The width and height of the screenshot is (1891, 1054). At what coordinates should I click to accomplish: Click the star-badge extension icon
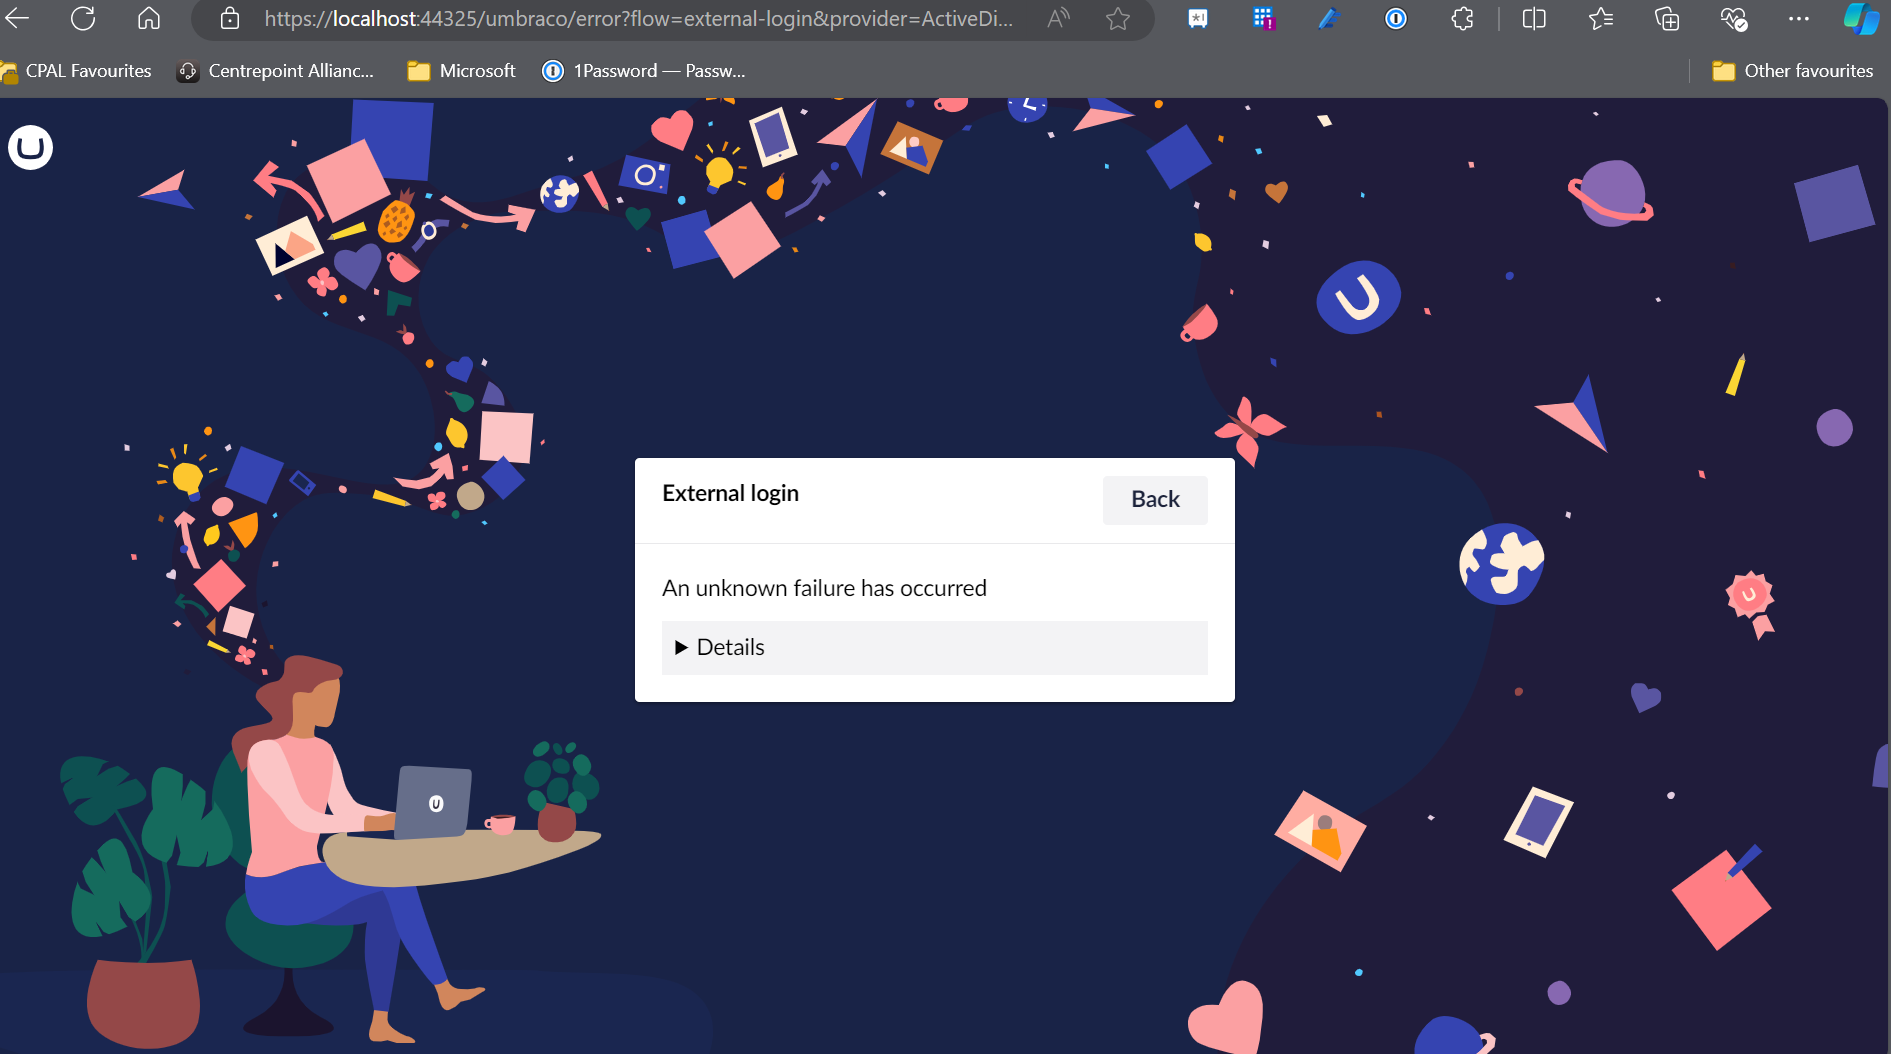[x=1198, y=18]
